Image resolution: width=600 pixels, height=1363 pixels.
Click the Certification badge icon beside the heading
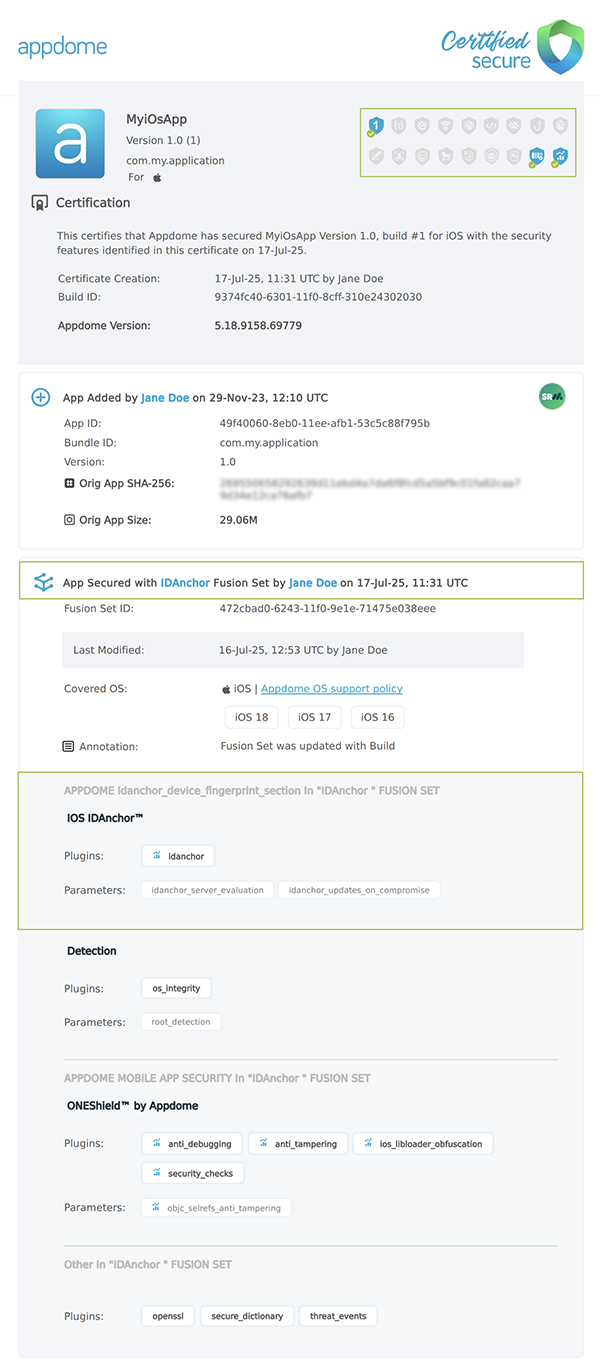38,202
